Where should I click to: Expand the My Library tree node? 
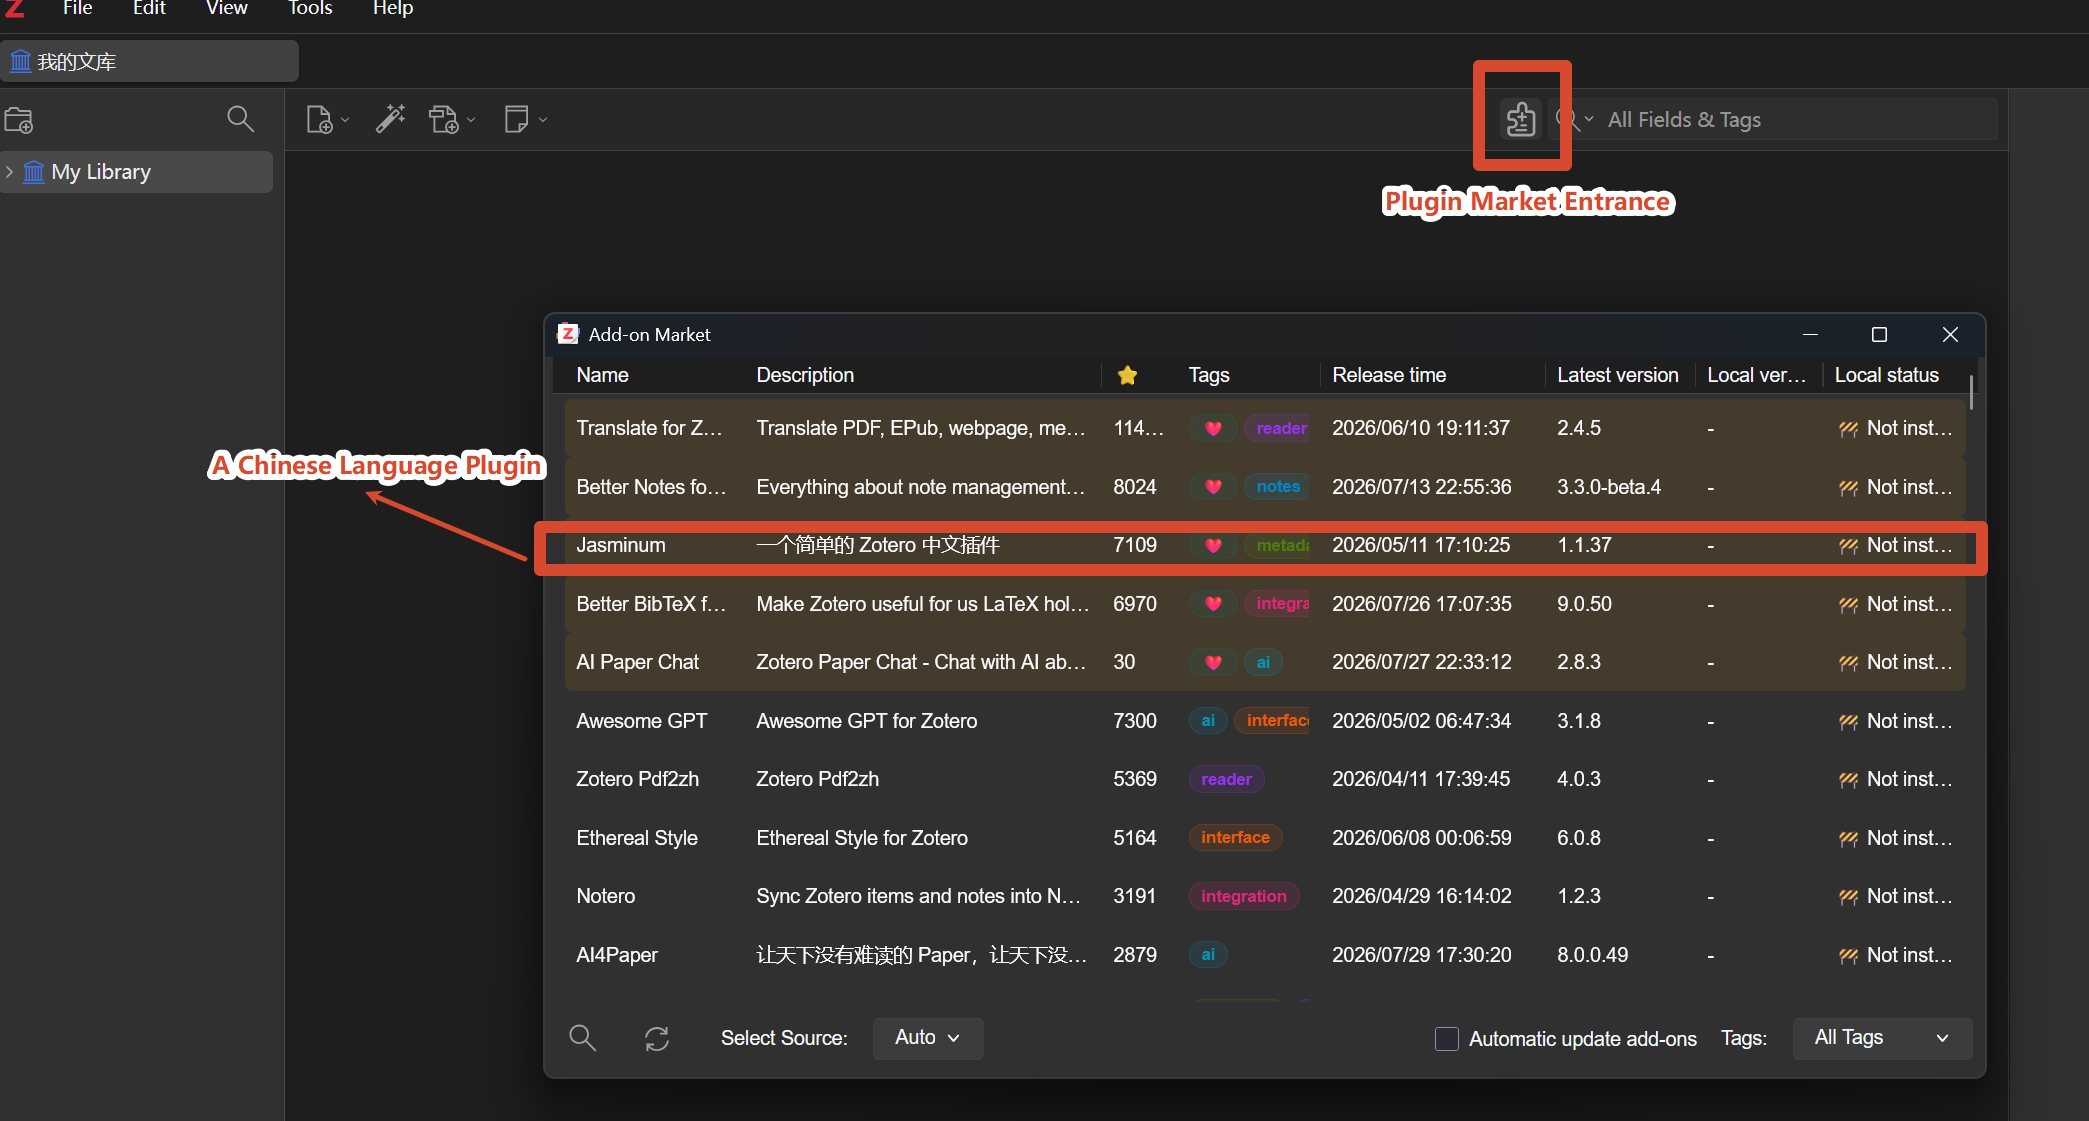click(9, 172)
